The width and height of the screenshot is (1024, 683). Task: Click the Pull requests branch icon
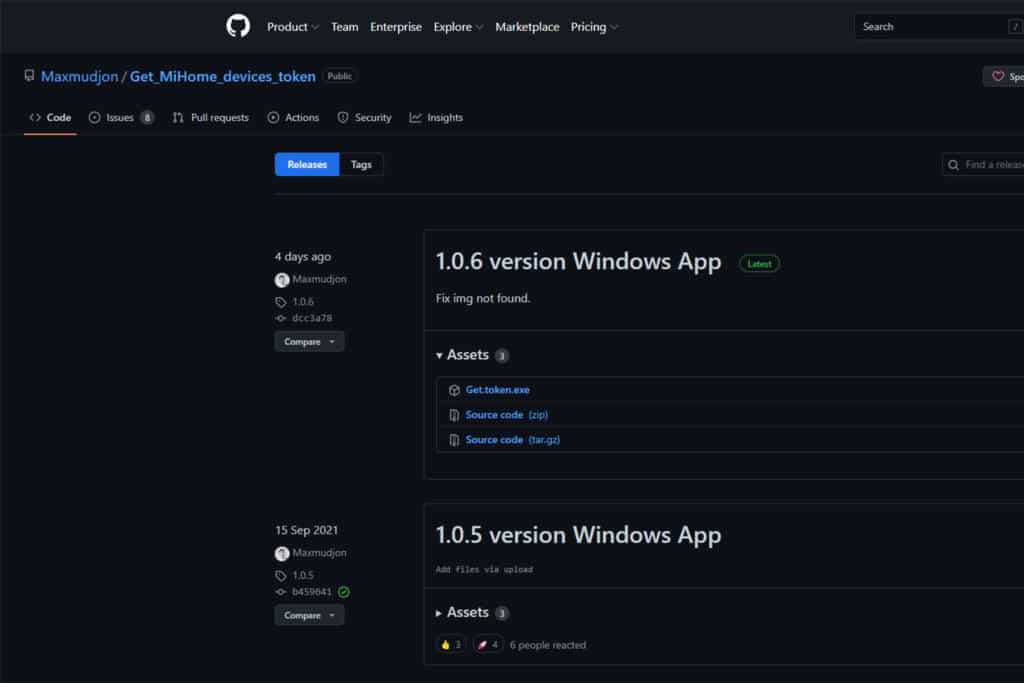pos(178,118)
